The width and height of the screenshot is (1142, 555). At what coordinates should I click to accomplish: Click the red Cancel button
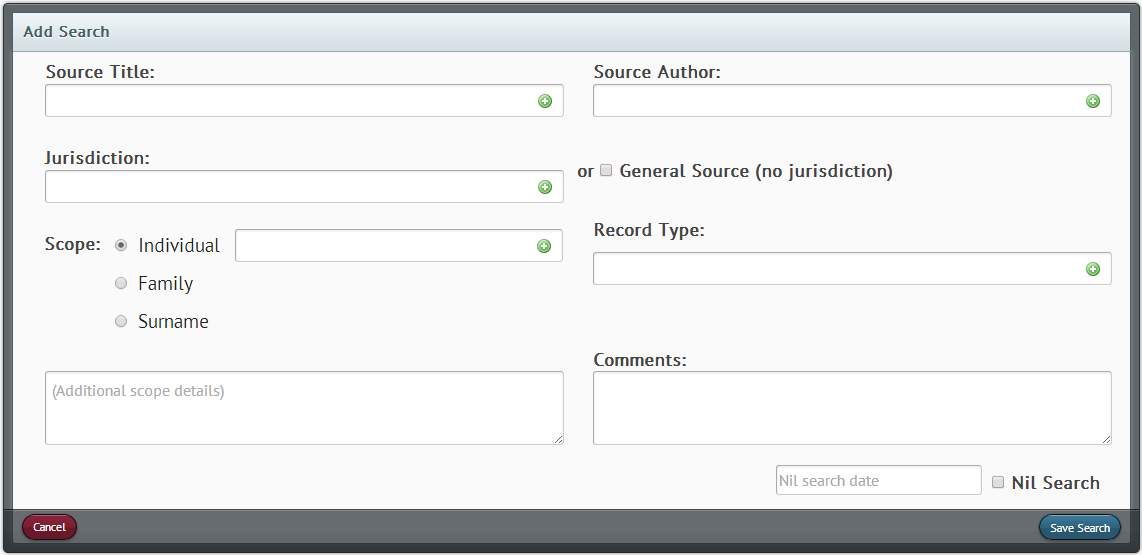pyautogui.click(x=50, y=527)
